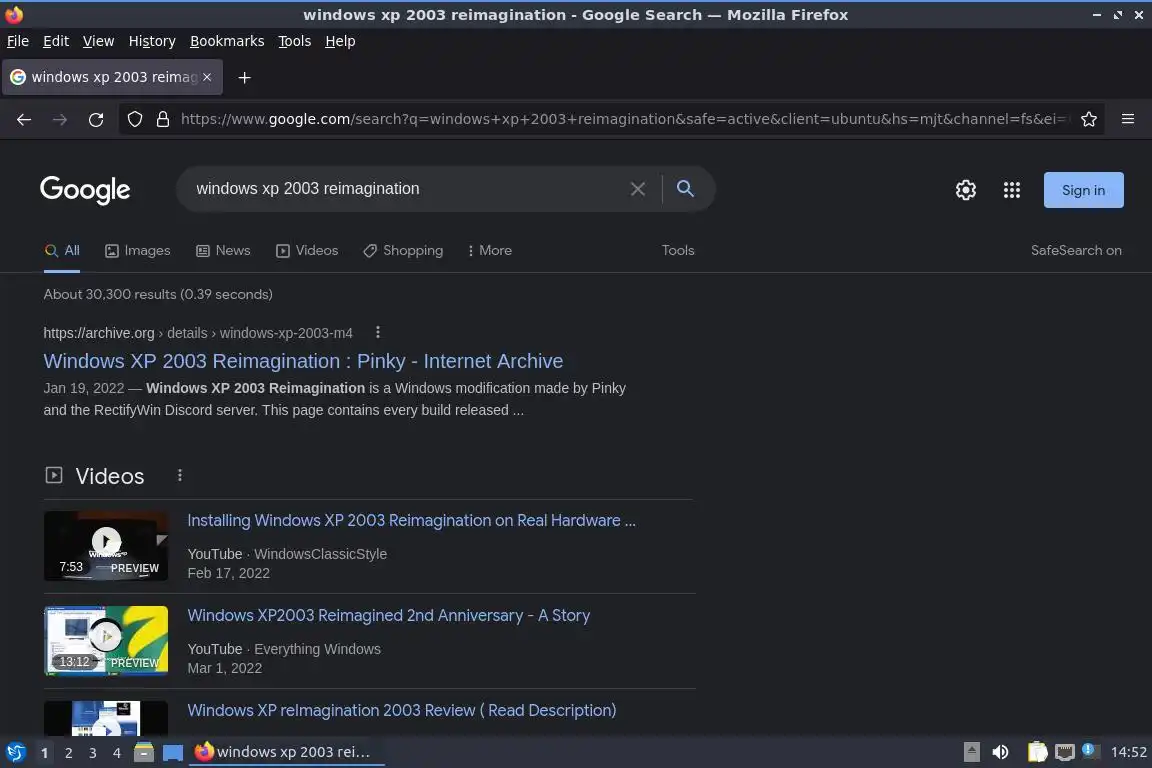Click the Google logo

[x=85, y=190]
